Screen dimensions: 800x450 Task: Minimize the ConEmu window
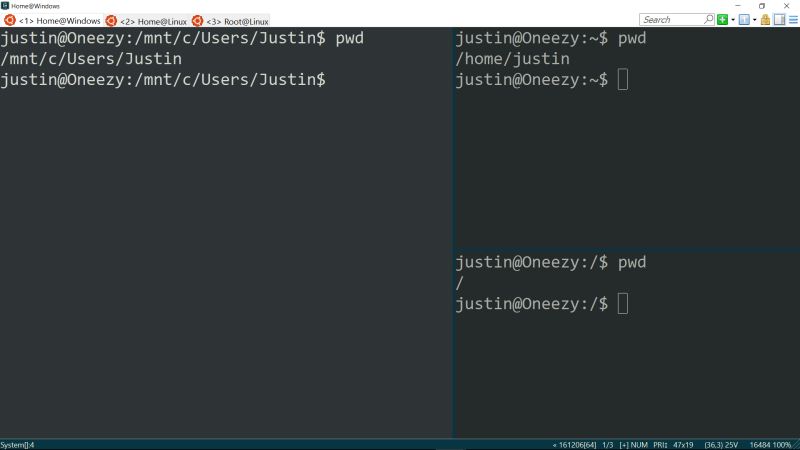point(738,6)
